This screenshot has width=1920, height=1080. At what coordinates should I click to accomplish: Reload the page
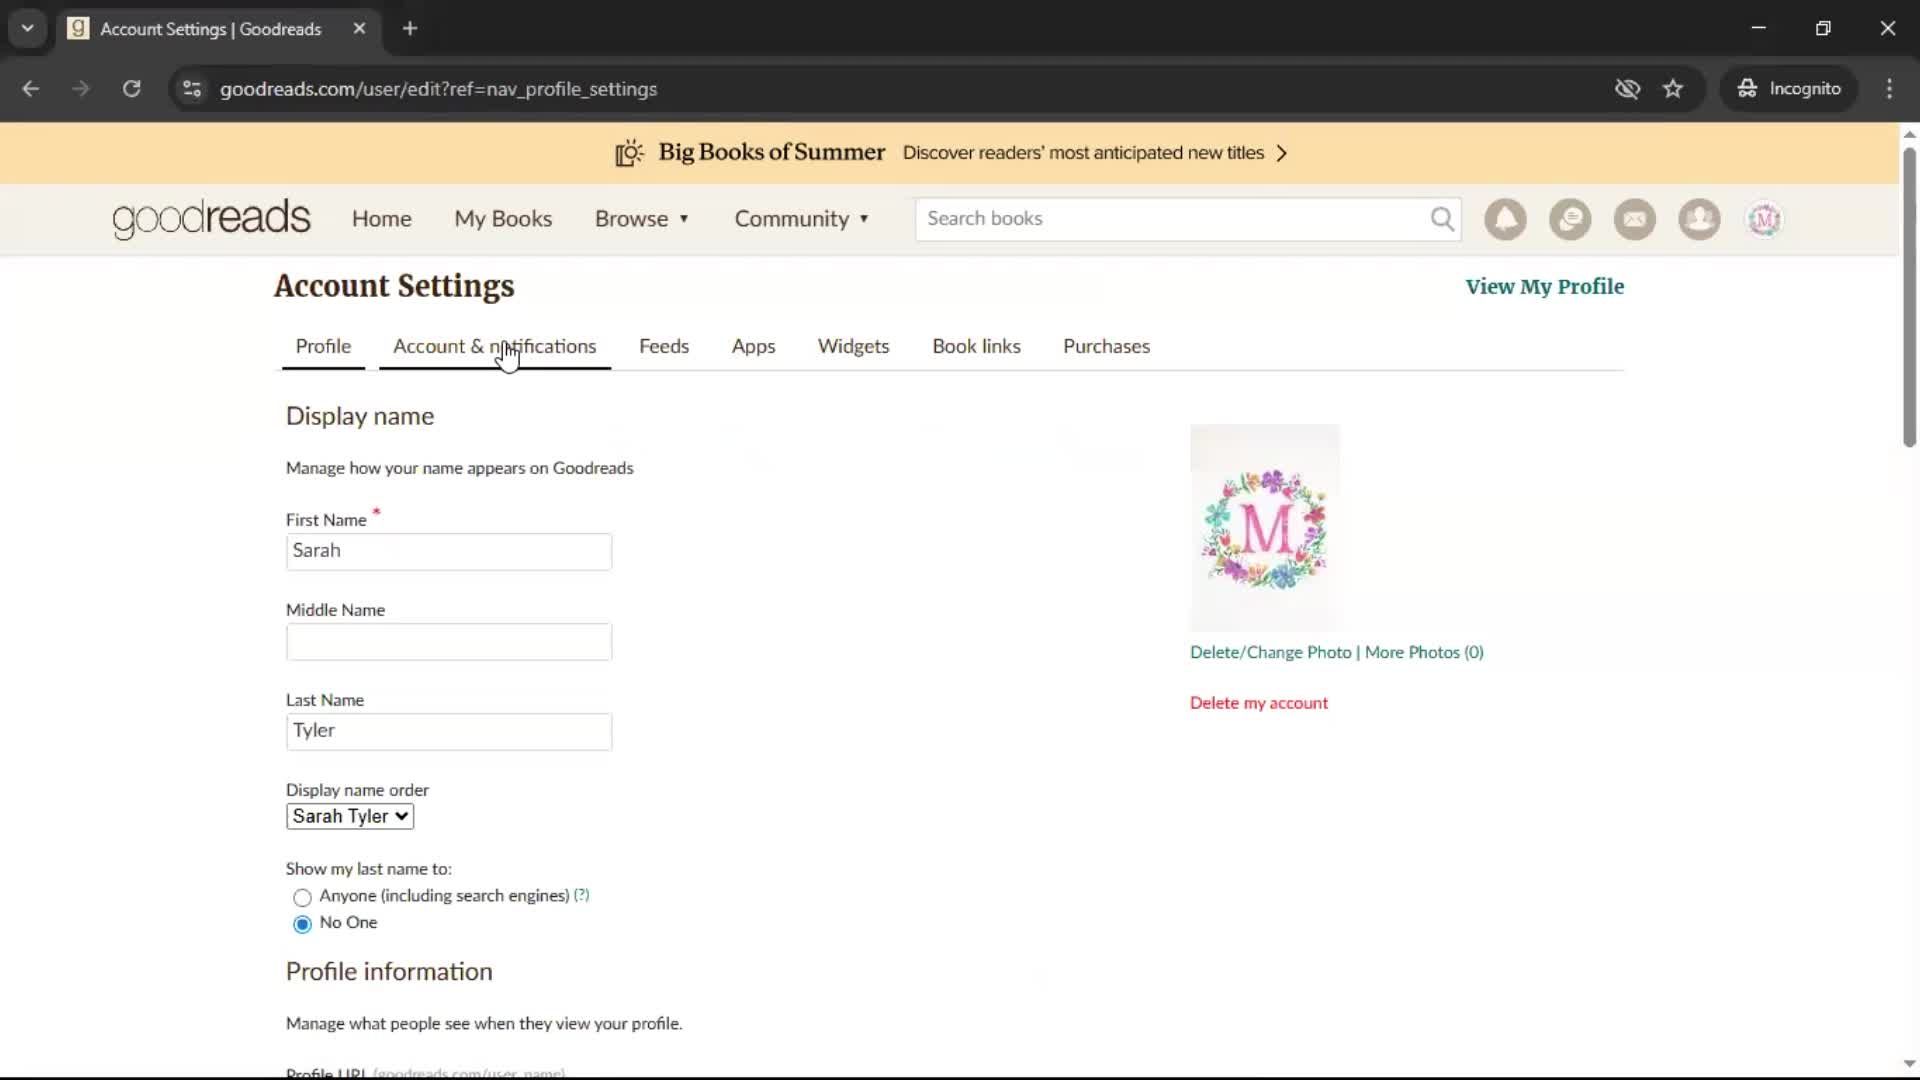[131, 89]
